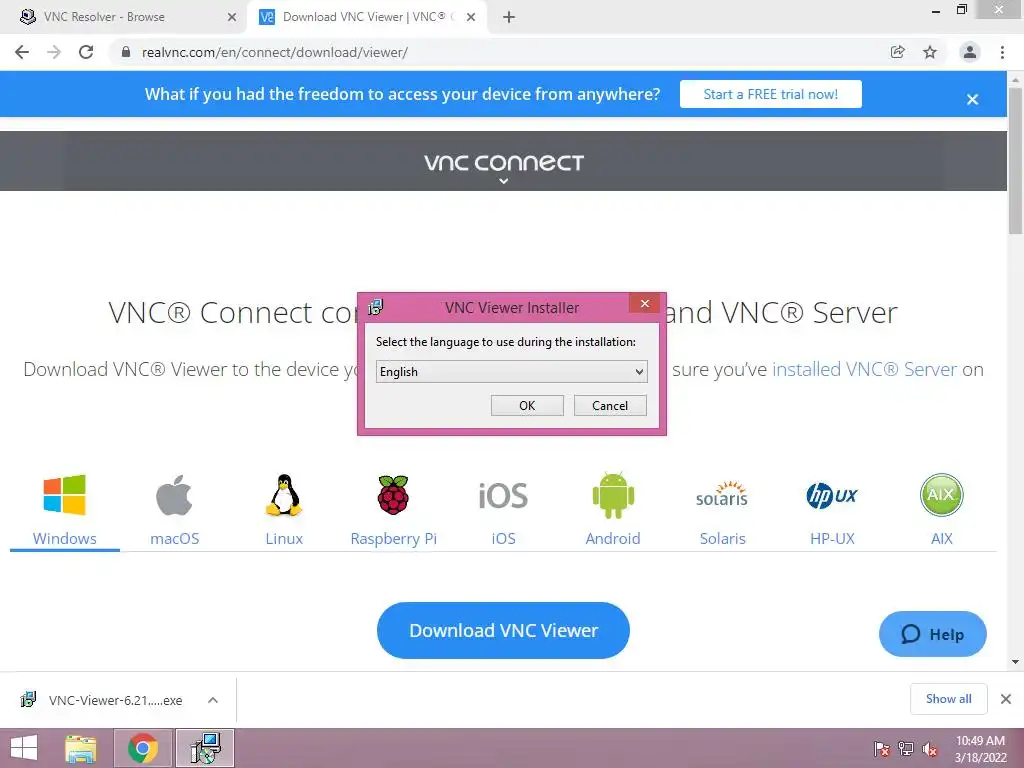Click the AIX platform label
This screenshot has height=768, width=1024.
(x=941, y=538)
